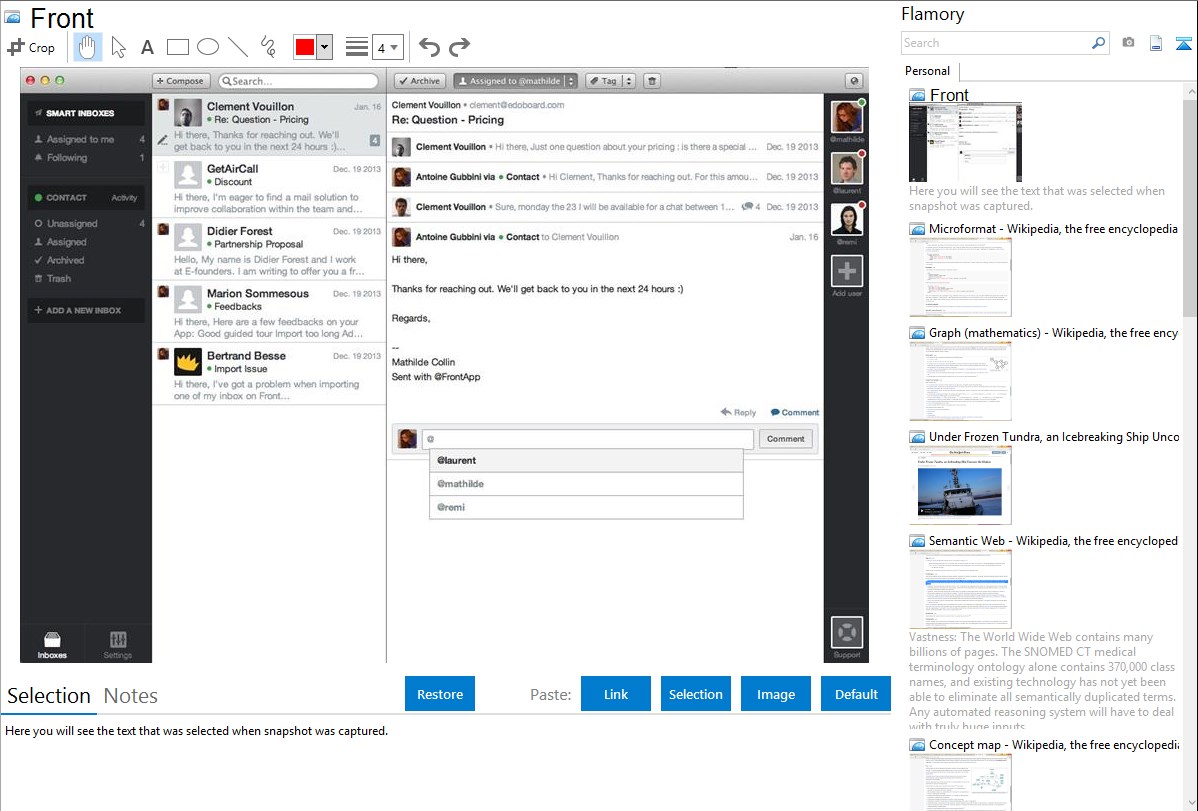Open the Semantic Web snapshot thumbnail
The height and width of the screenshot is (811, 1198).
click(x=960, y=589)
